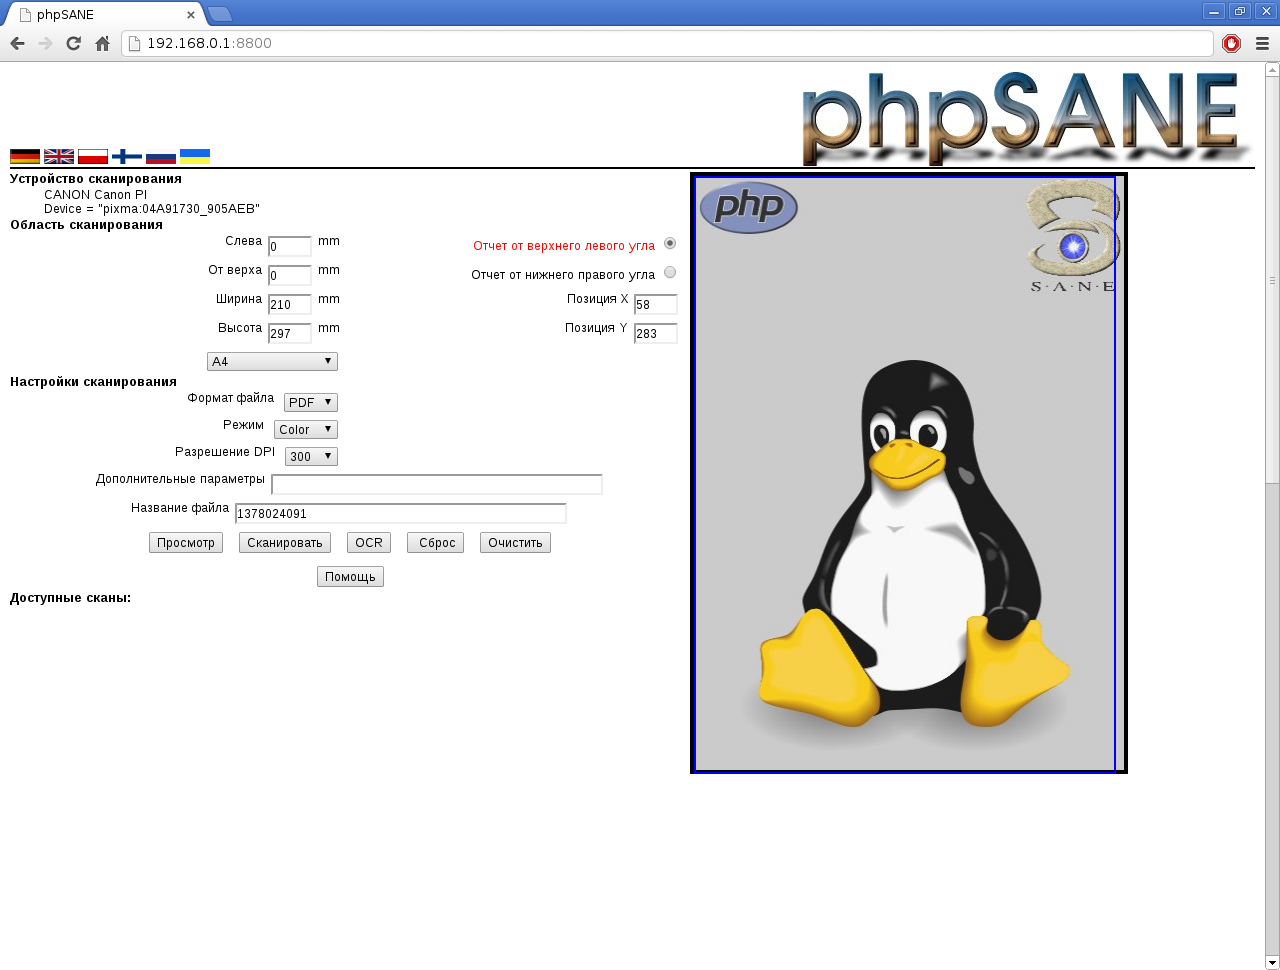Click the red adblock extension icon

click(1231, 43)
